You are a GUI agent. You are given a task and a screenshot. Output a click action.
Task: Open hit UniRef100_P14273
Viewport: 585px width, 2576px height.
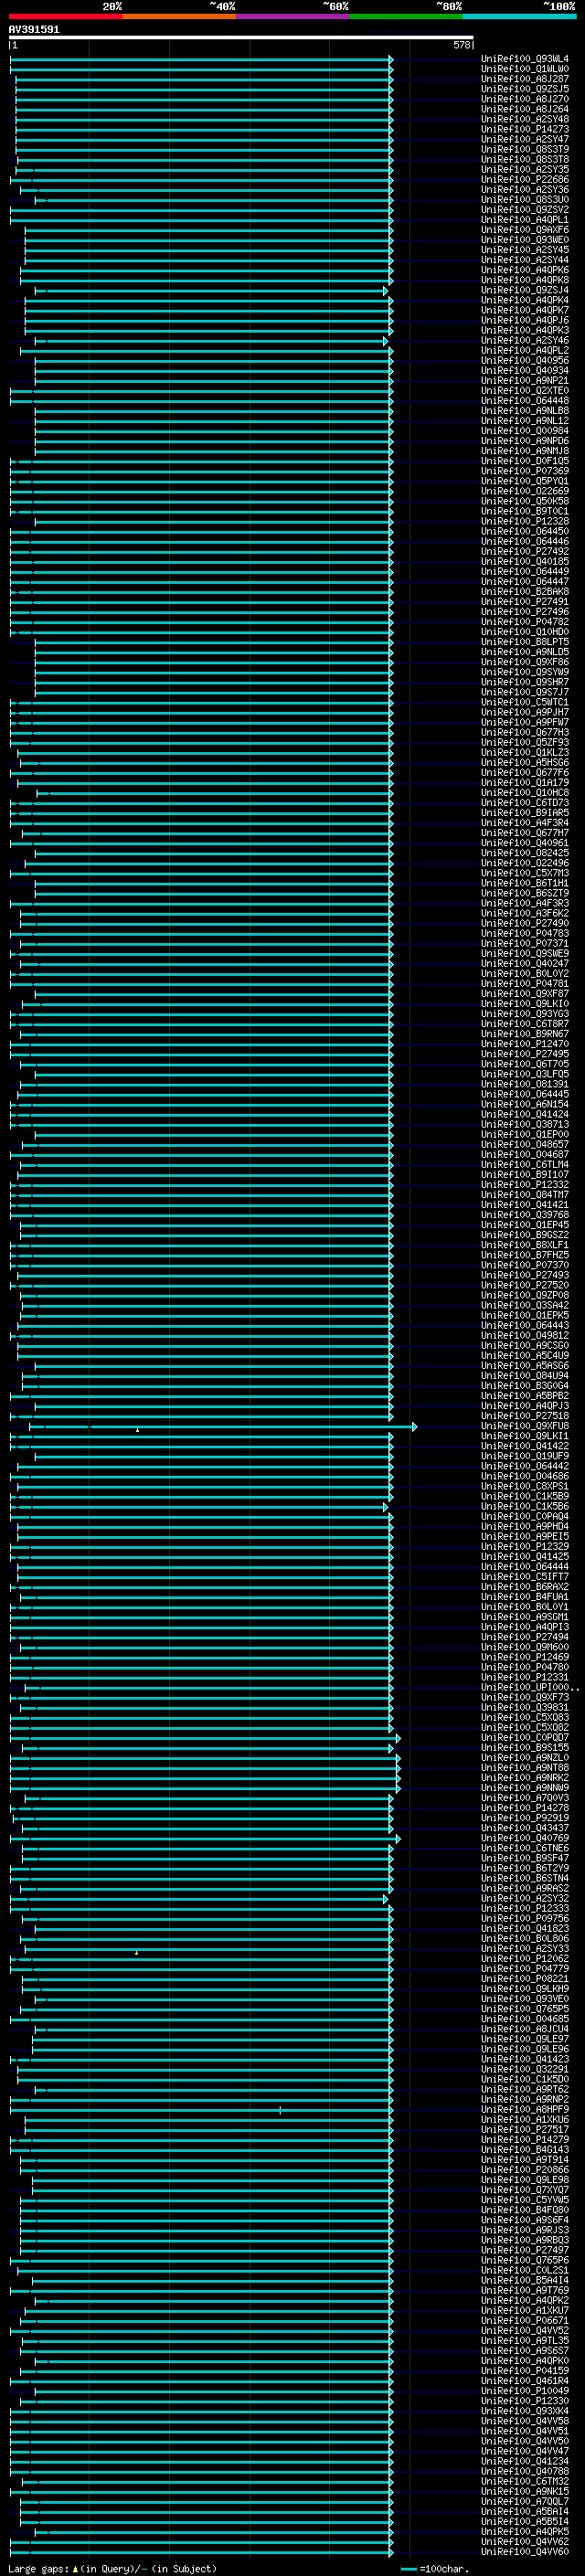coord(524,129)
